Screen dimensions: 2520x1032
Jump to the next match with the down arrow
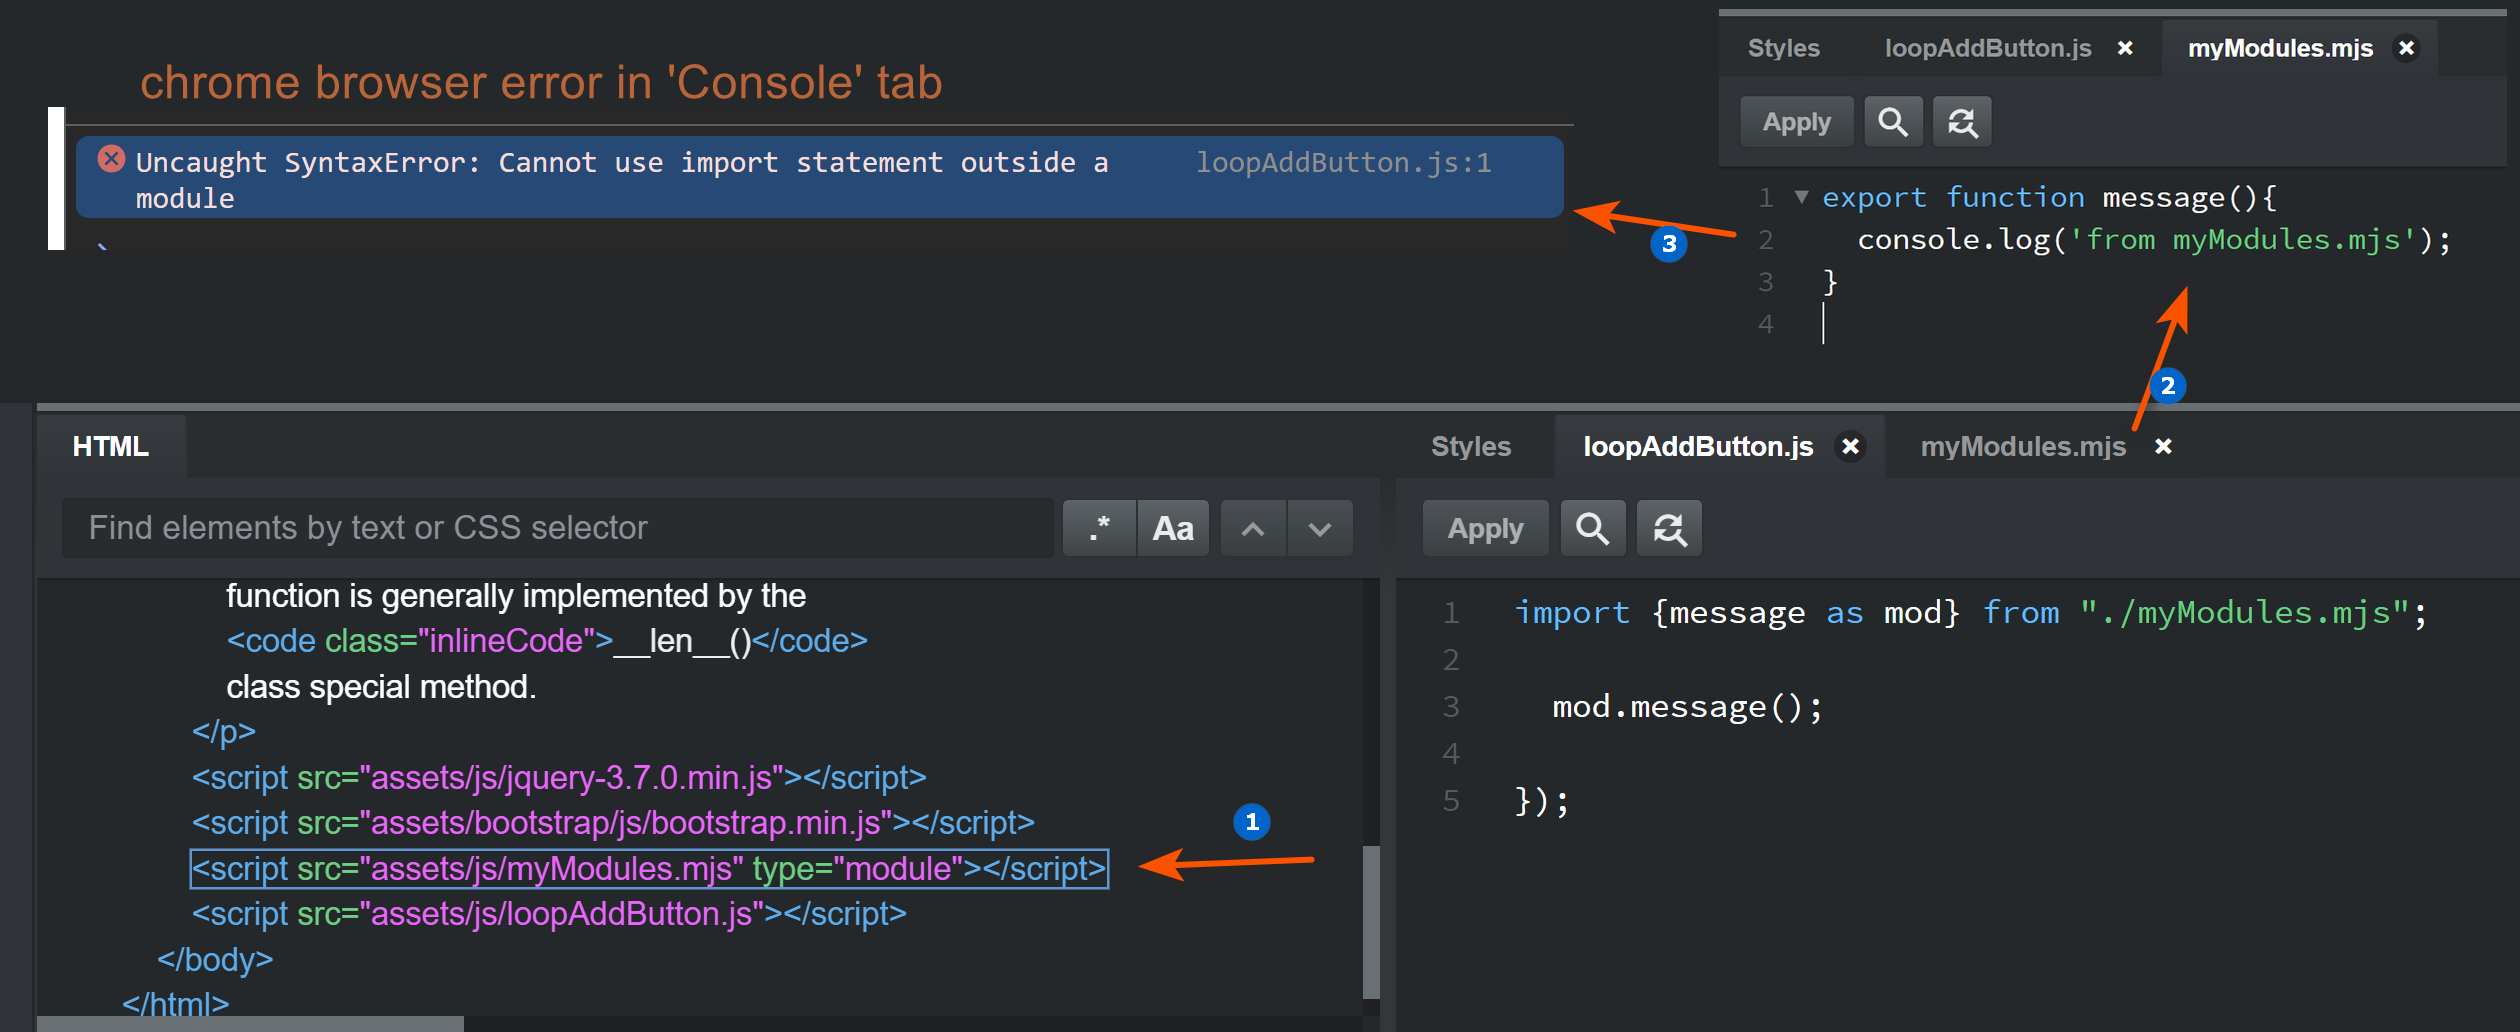pos(1320,528)
